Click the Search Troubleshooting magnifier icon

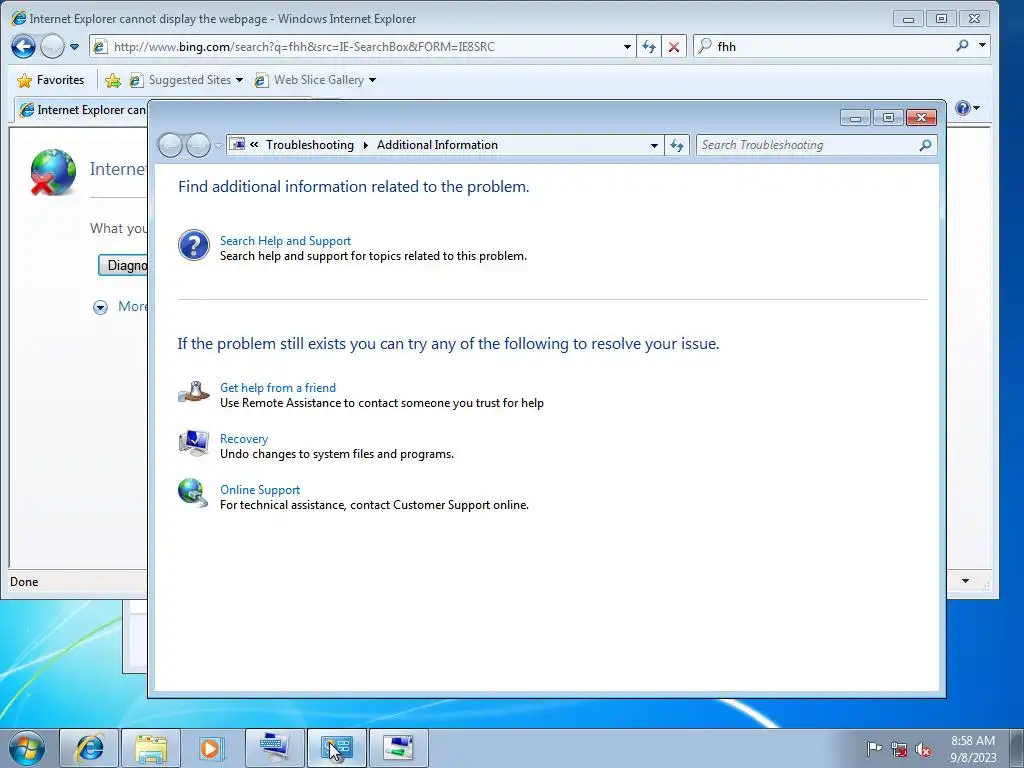coord(925,145)
